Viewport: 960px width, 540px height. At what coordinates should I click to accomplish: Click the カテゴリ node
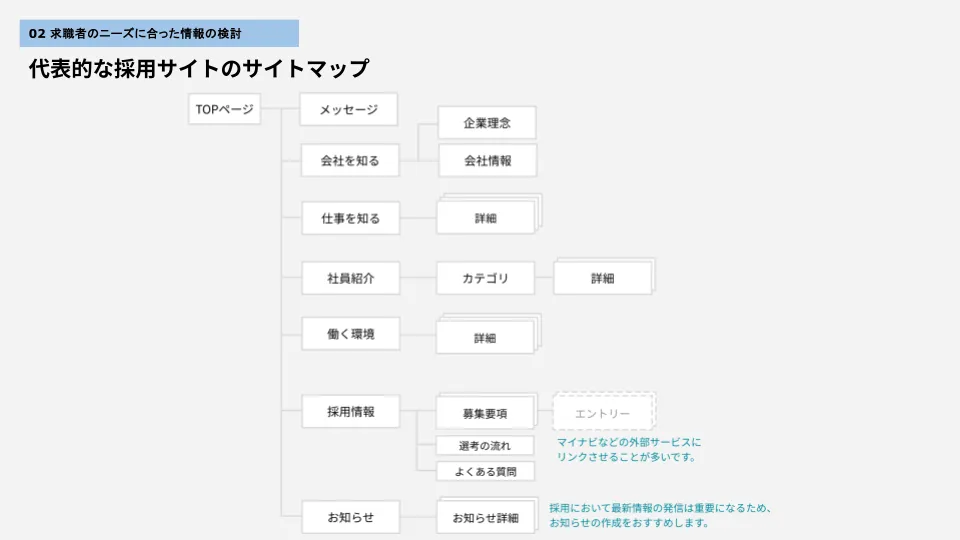click(485, 278)
